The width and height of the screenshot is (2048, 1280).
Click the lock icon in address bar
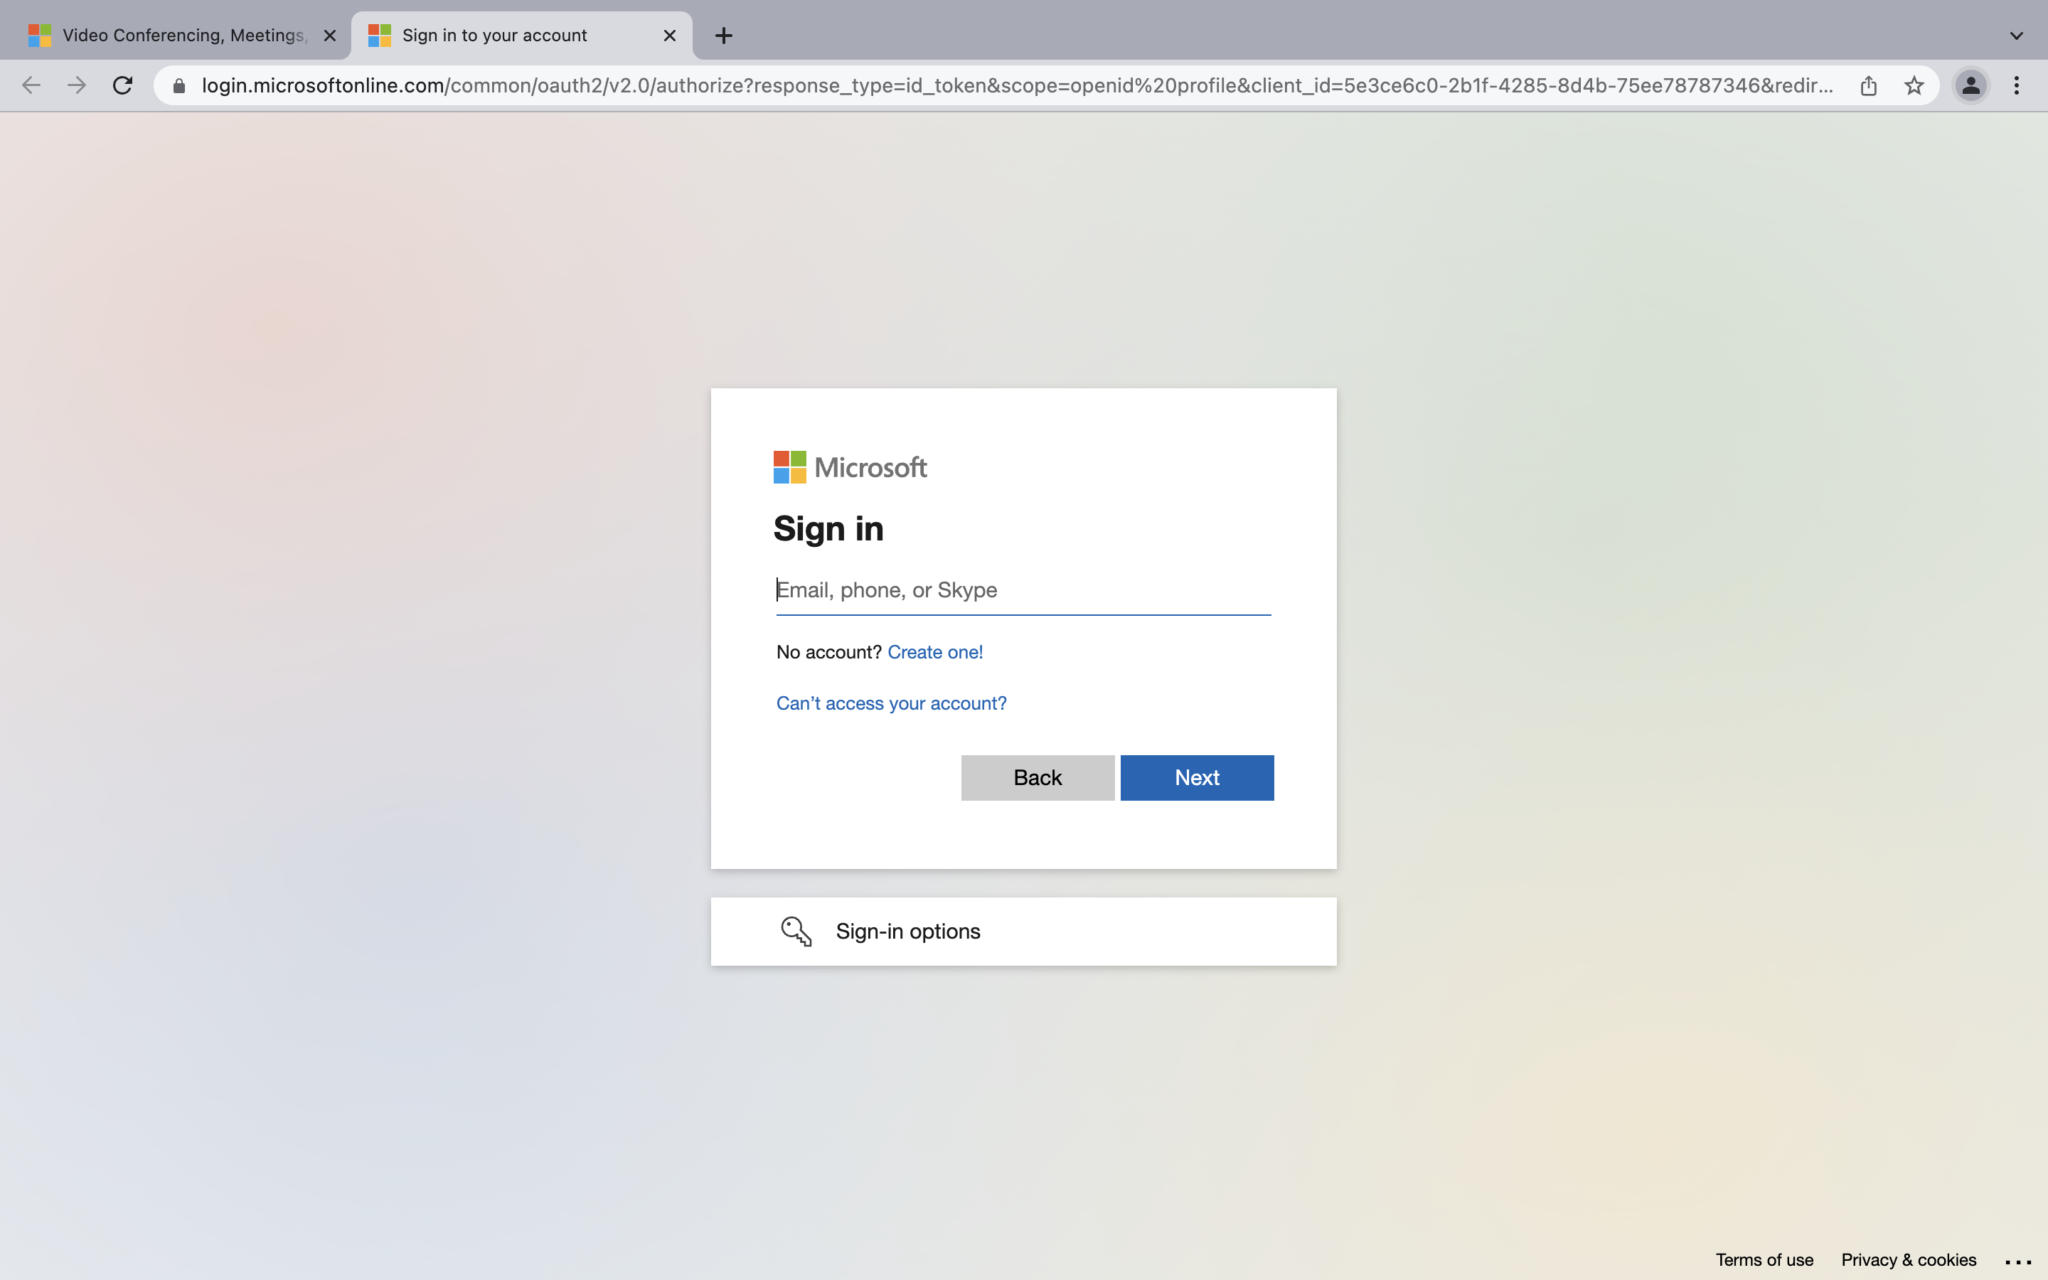180,86
